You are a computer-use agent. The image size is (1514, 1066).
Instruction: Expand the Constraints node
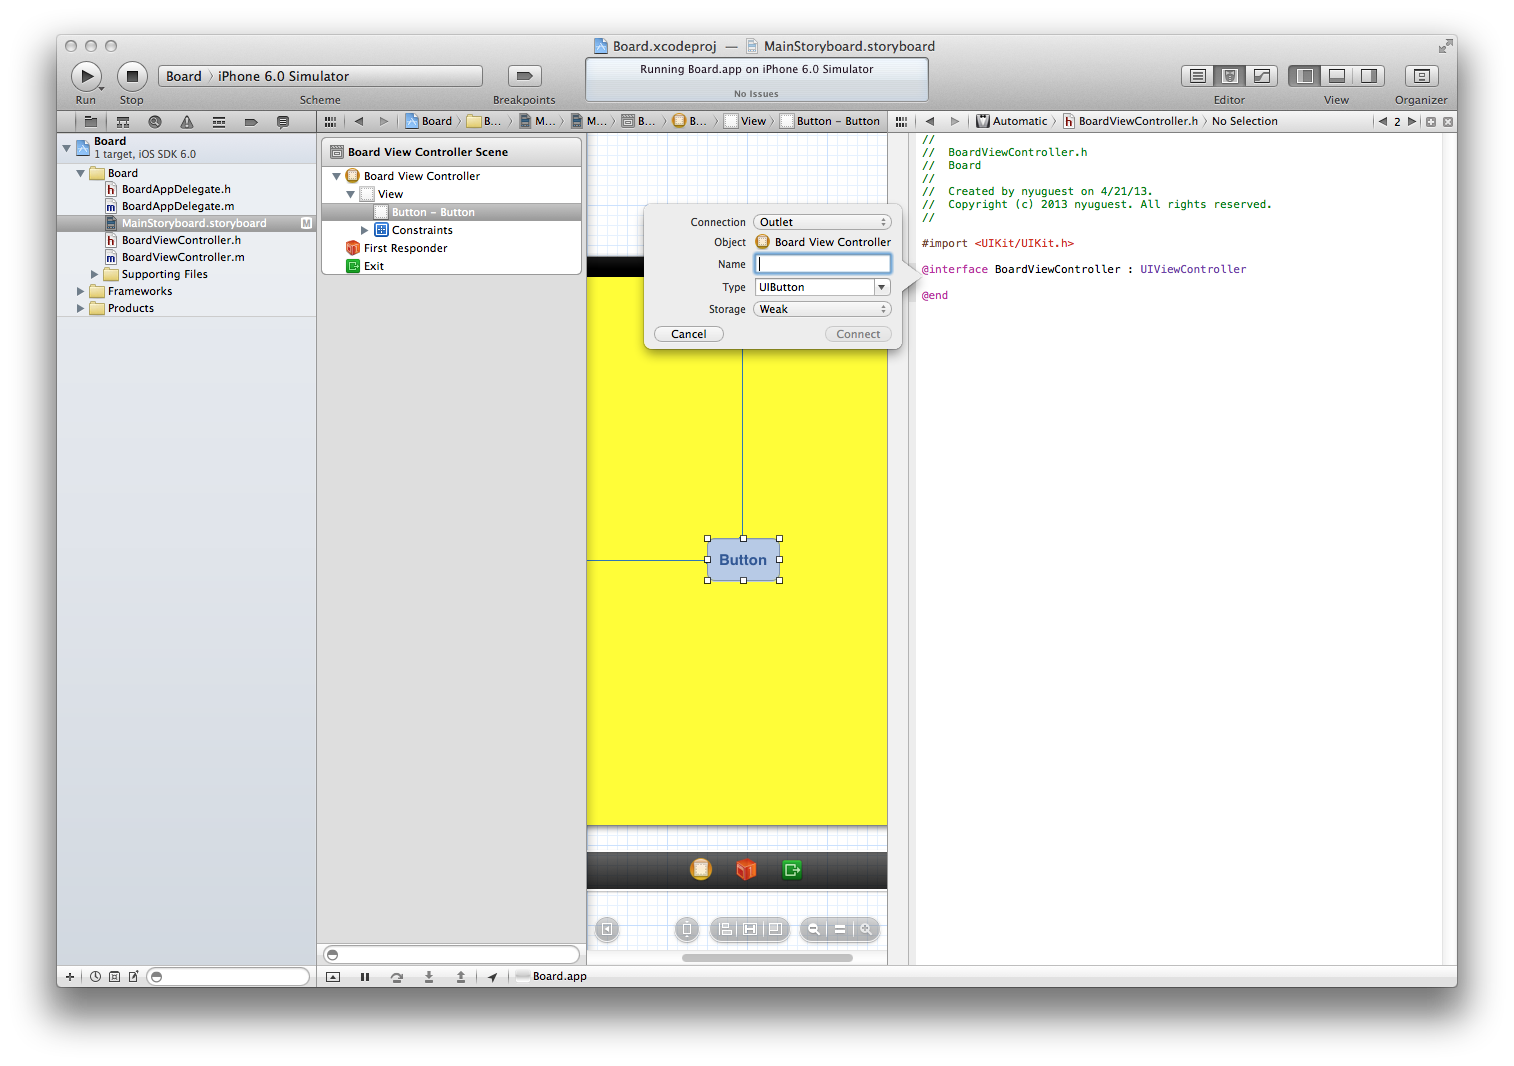click(x=365, y=230)
